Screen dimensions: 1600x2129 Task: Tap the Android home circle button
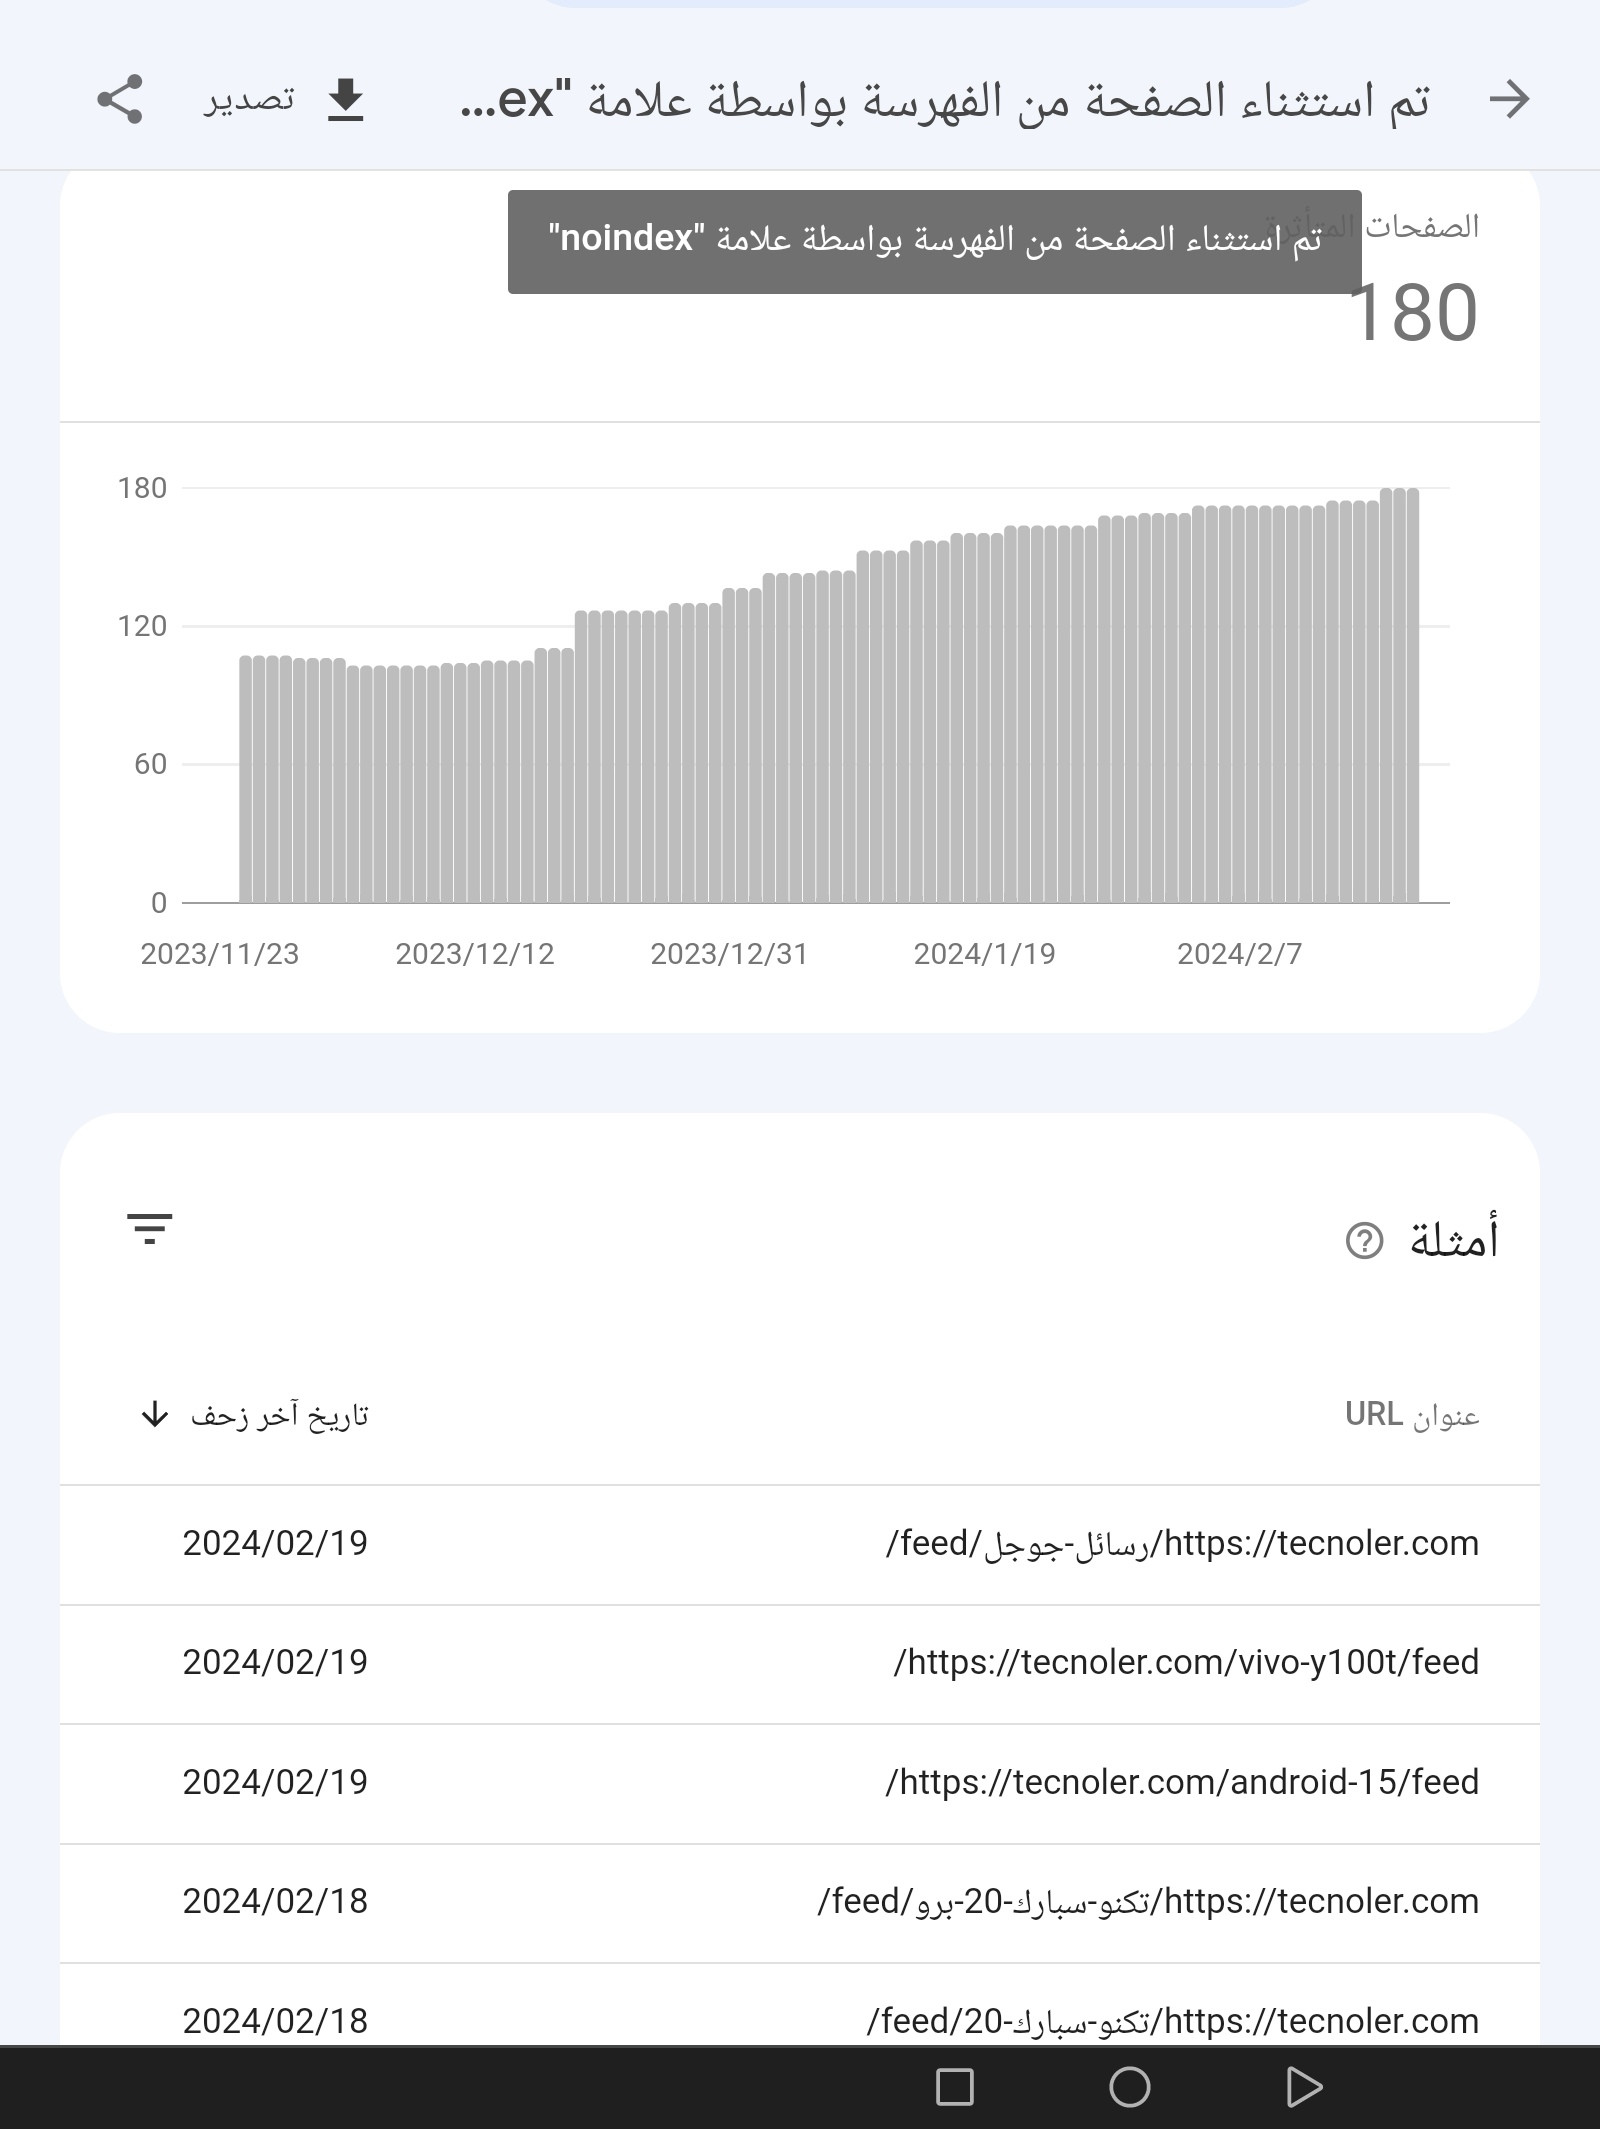(1130, 2087)
